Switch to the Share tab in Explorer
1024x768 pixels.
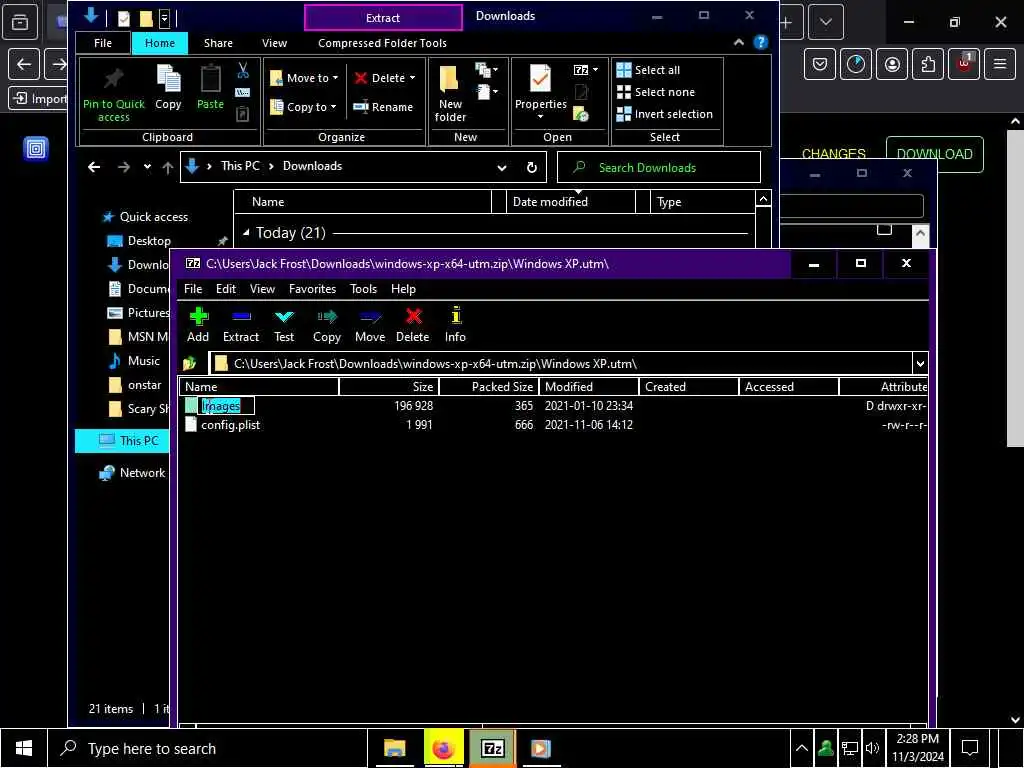click(218, 43)
